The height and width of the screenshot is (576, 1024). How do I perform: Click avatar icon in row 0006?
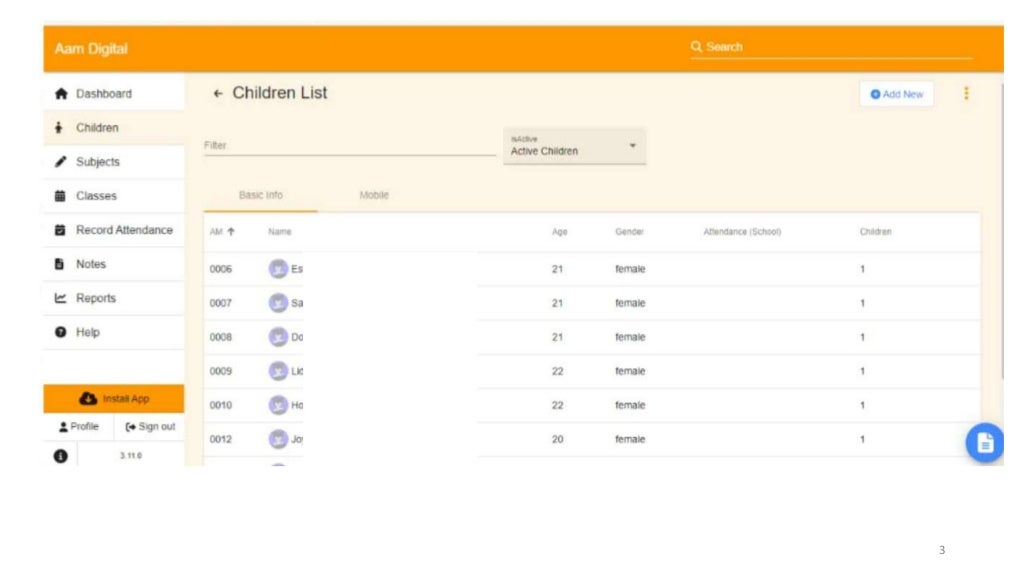coord(278,268)
